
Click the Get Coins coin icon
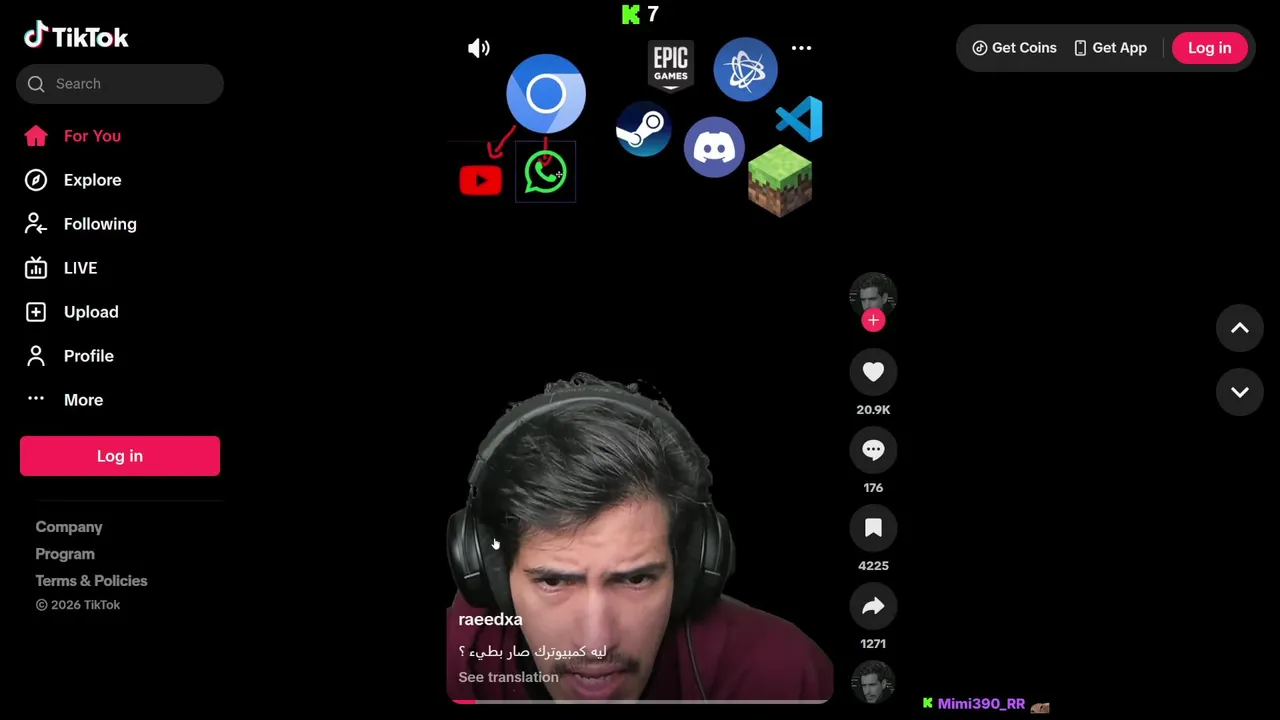(x=980, y=48)
